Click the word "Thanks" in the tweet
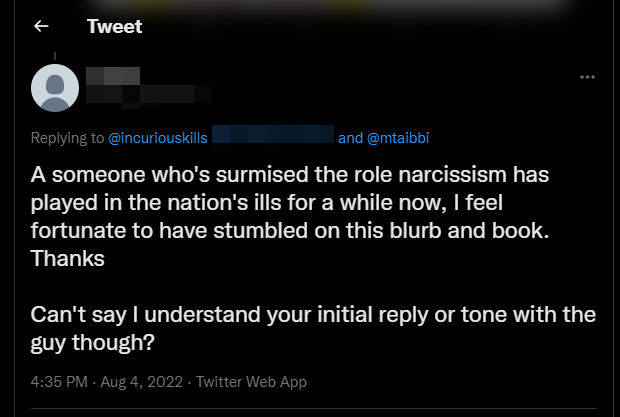Image resolution: width=620 pixels, height=417 pixels. tap(68, 257)
